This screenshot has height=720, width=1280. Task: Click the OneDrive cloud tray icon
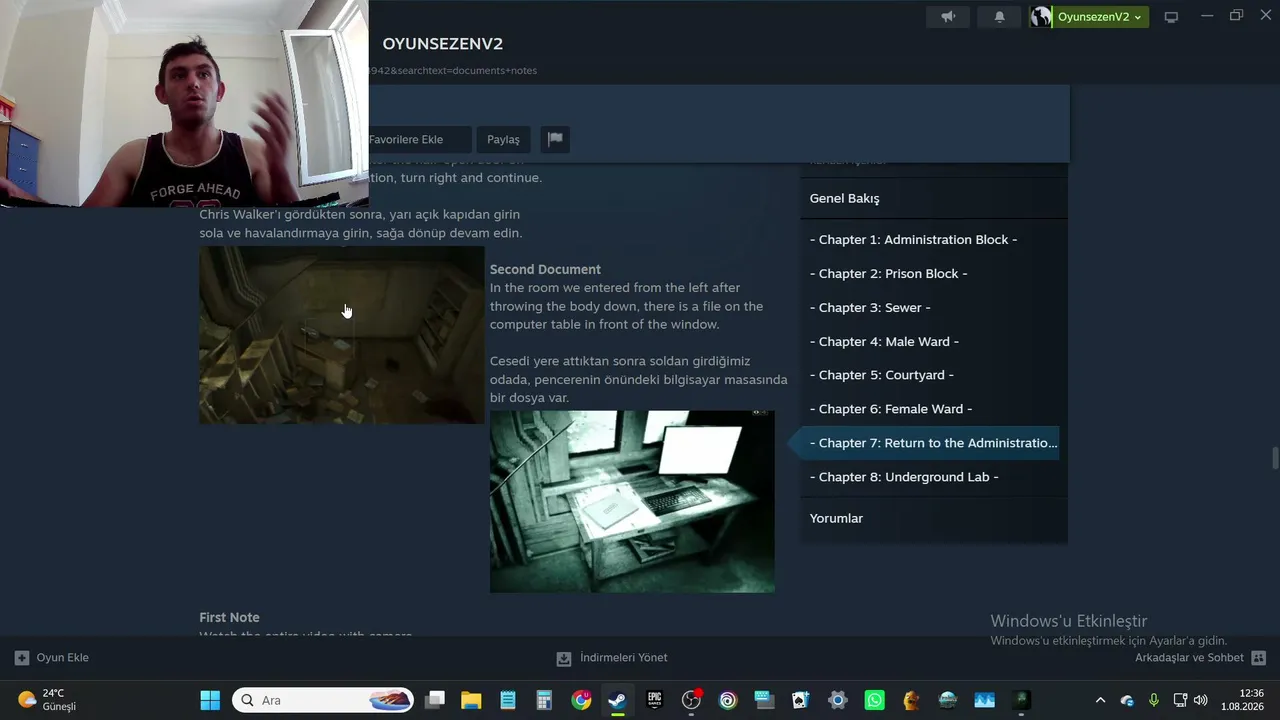(1127, 700)
